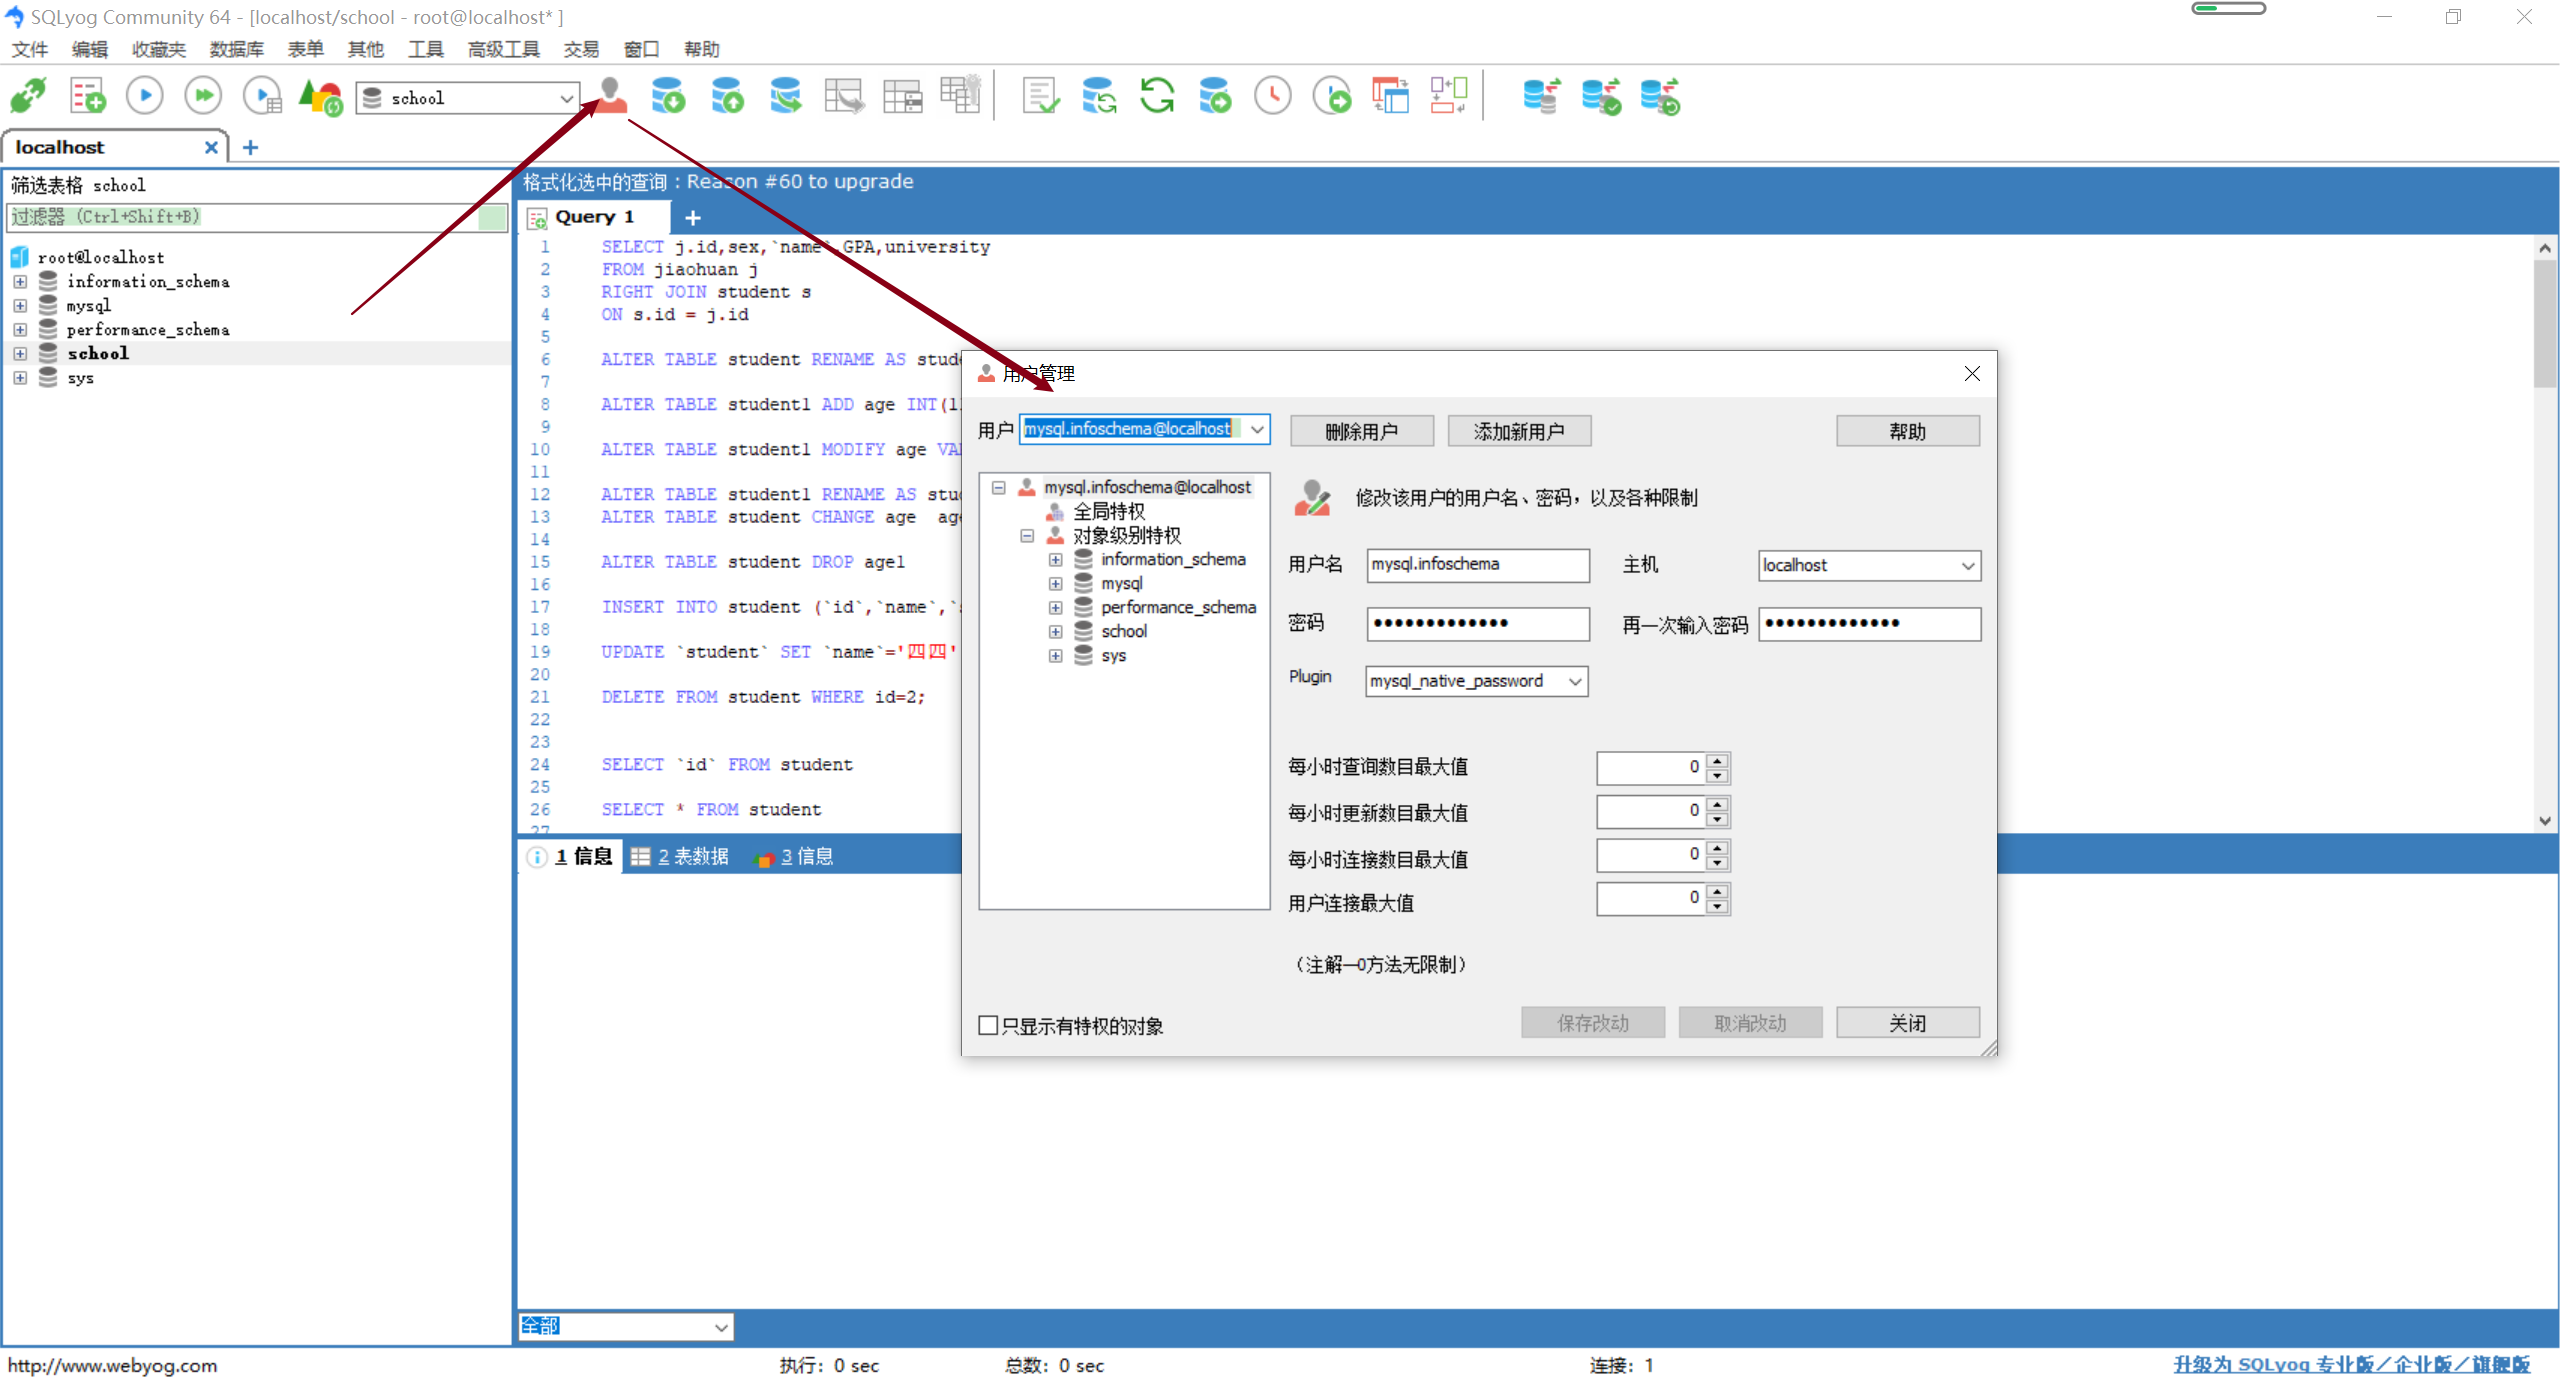Viewport: 2560px width, 1380px height.
Task: Close the localhost connection tab
Action: coord(211,147)
